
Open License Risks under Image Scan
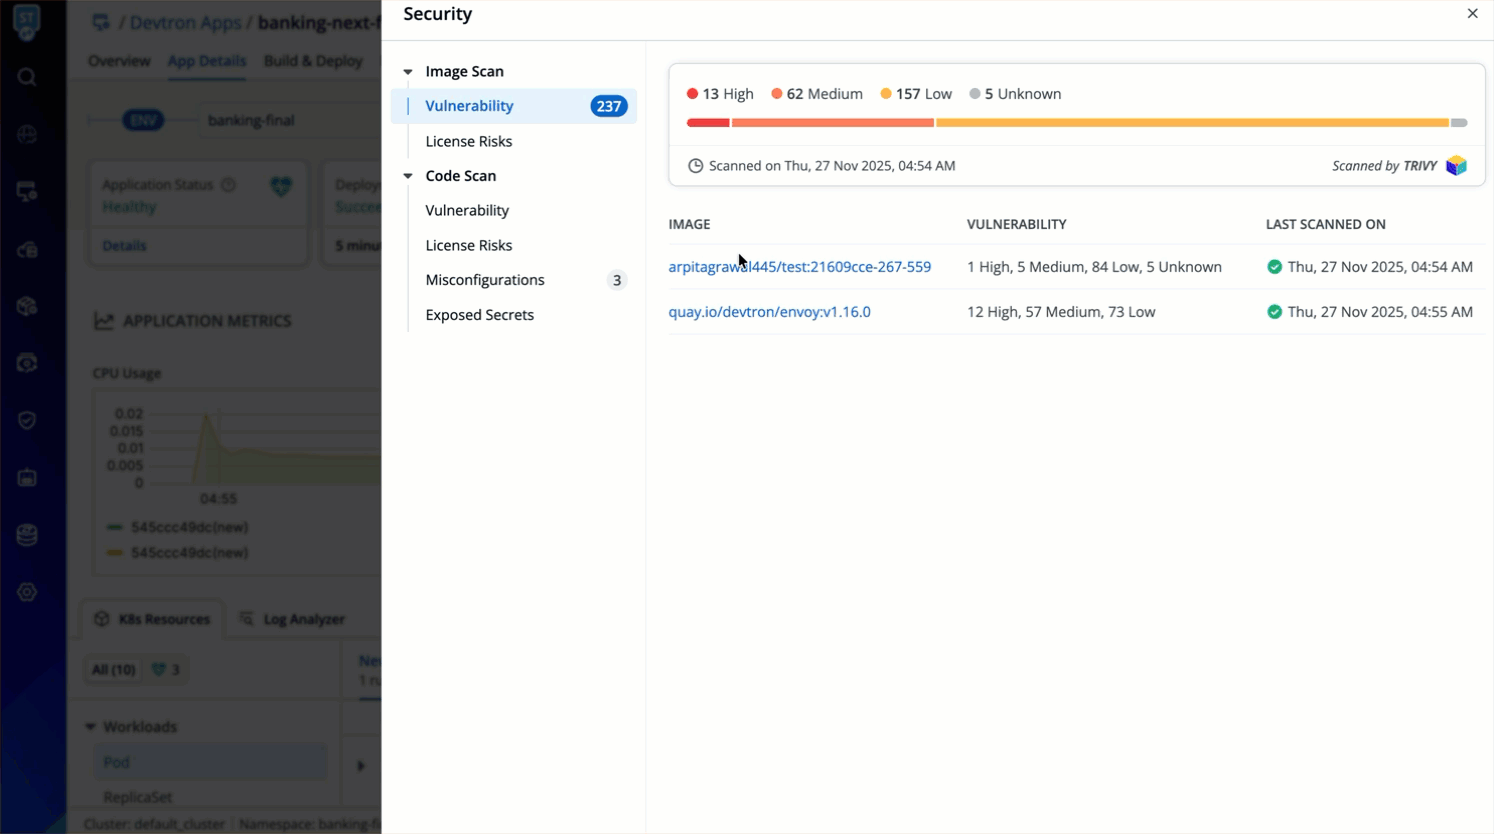[468, 141]
